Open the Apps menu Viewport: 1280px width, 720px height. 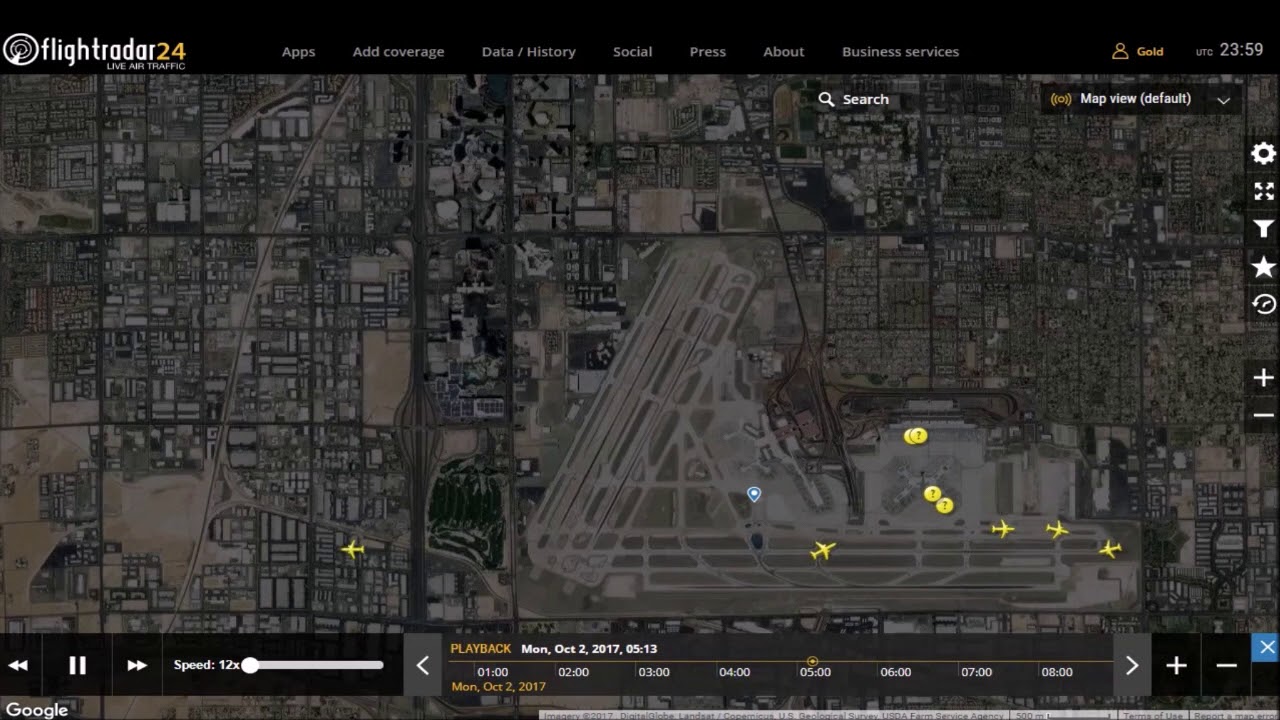tap(298, 52)
